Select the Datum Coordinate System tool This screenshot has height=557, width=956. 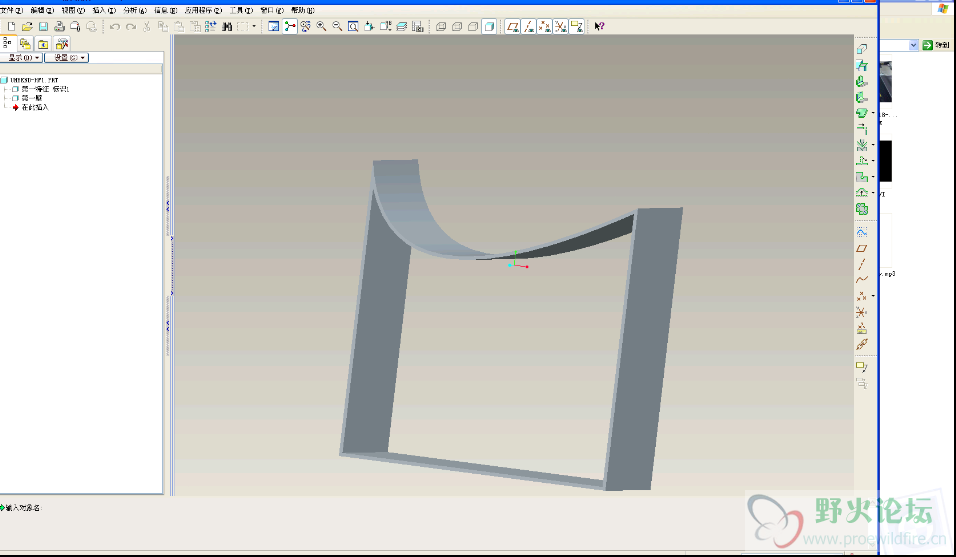(861, 312)
